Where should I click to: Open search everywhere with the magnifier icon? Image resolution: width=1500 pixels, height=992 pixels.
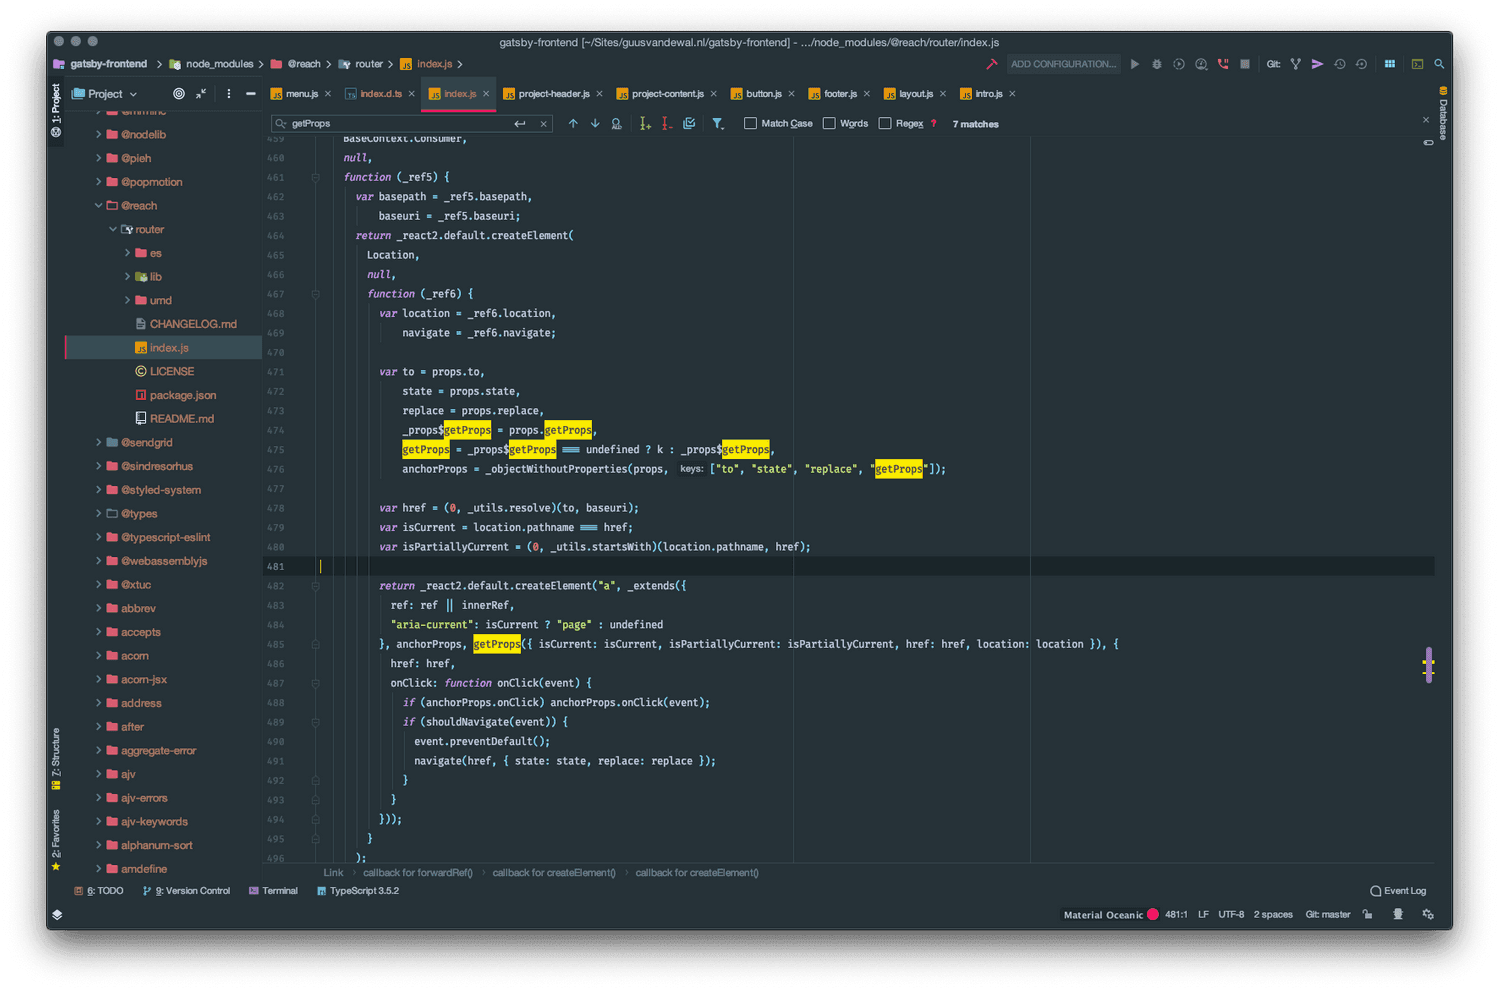coord(1439,63)
